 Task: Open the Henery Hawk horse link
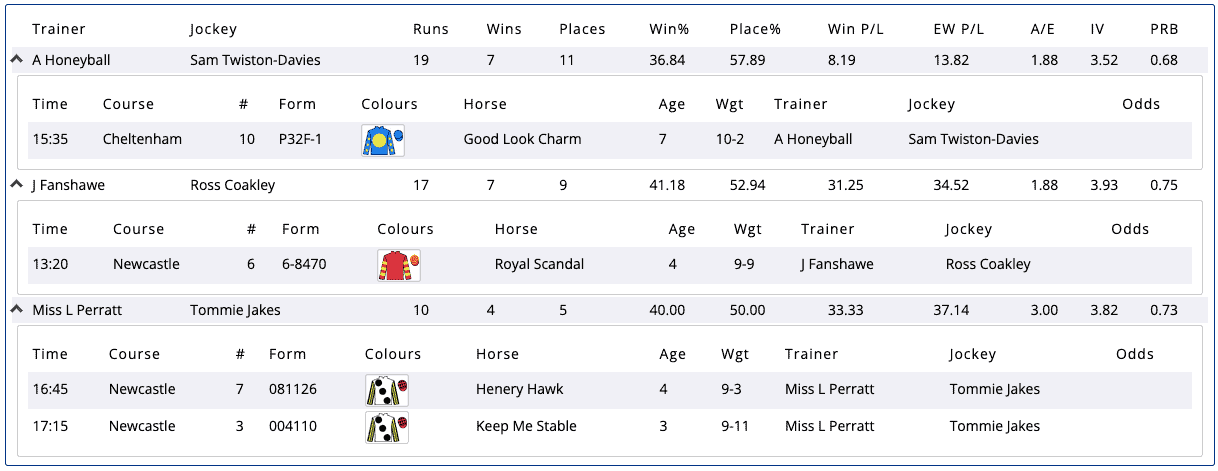point(519,390)
